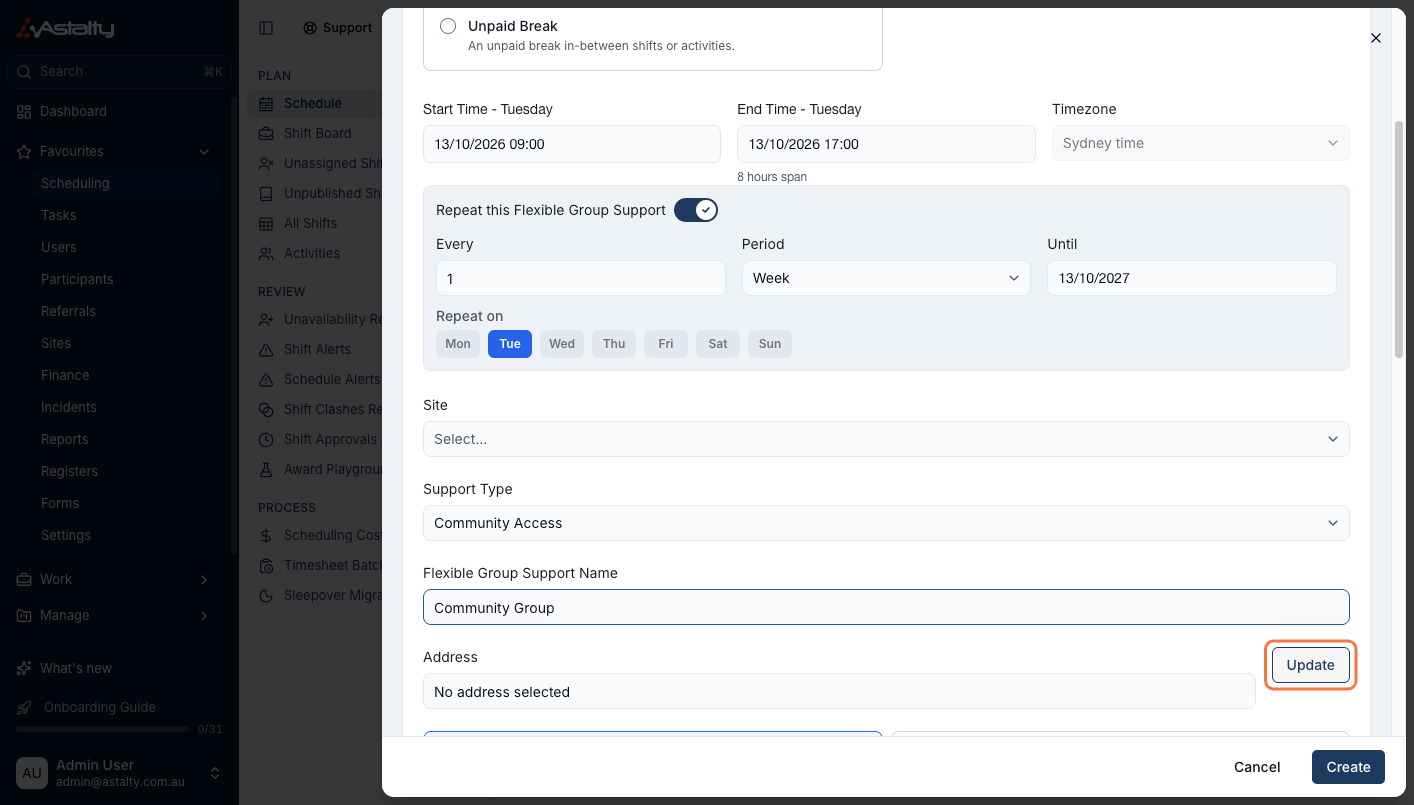The height and width of the screenshot is (805, 1414).
Task: Toggle Mon repeat day
Action: tap(458, 344)
